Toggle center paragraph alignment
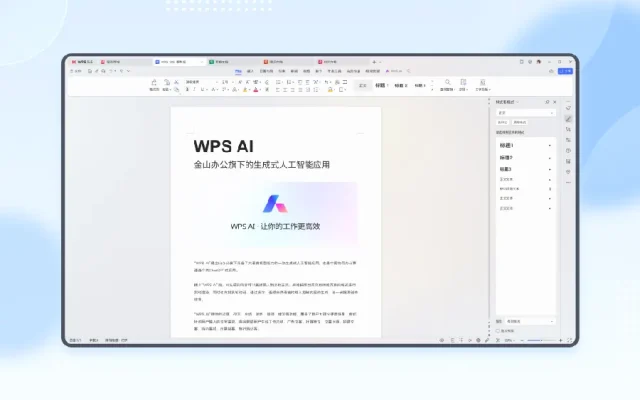The width and height of the screenshot is (640, 400). coord(285,89)
